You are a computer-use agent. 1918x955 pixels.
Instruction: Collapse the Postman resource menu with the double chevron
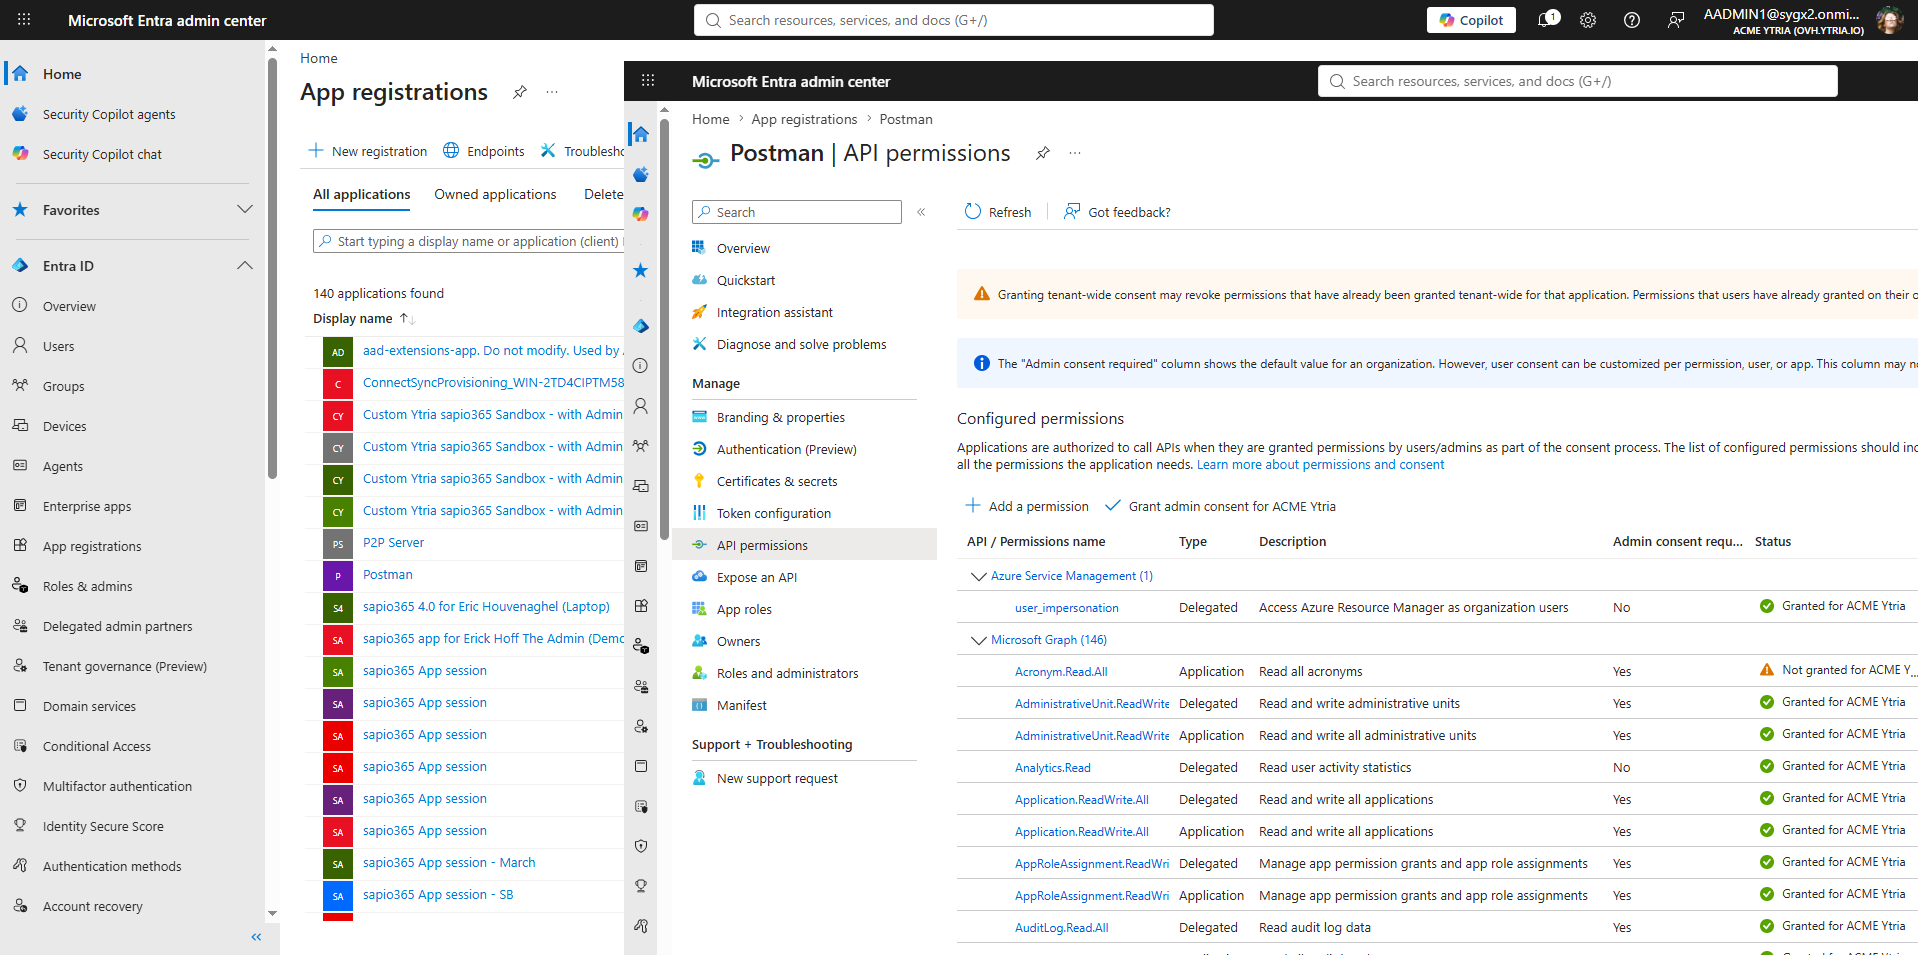pos(921,212)
